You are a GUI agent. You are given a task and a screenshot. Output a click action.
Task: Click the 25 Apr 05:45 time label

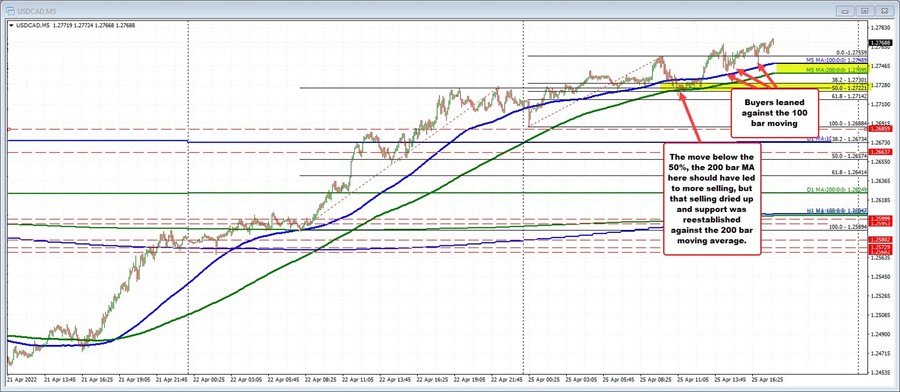(x=620, y=380)
